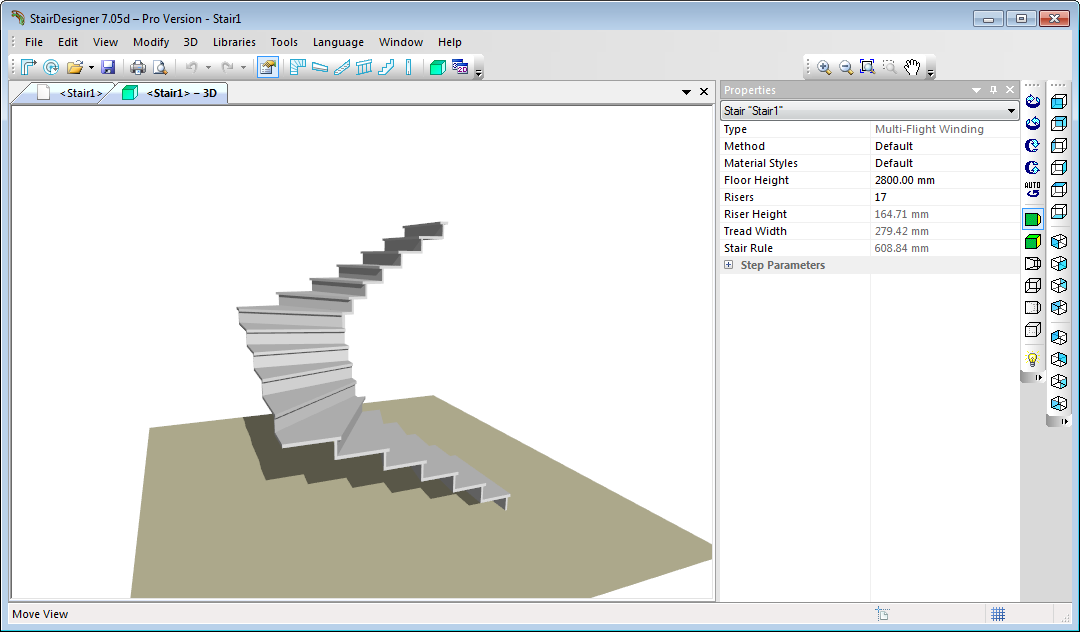1080x632 pixels.
Task: Toggle the light bulb lighting icon
Action: [1032, 359]
